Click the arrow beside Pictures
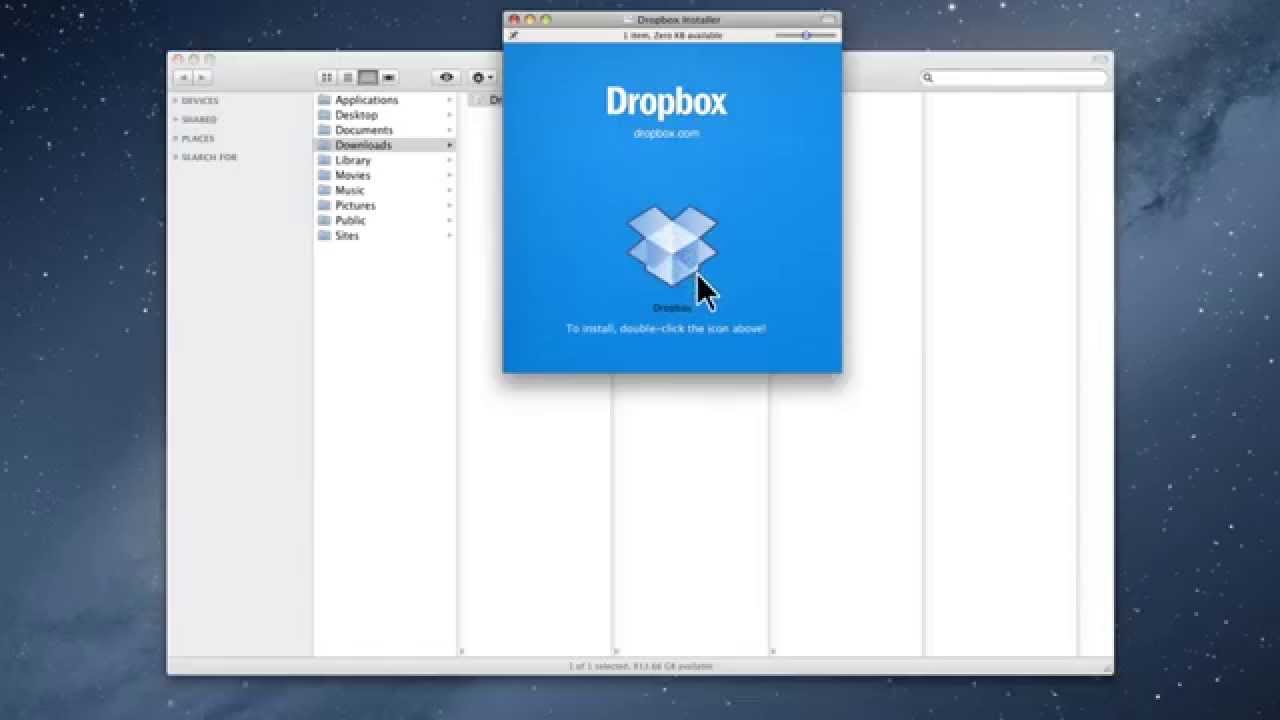This screenshot has height=720, width=1280. point(449,205)
